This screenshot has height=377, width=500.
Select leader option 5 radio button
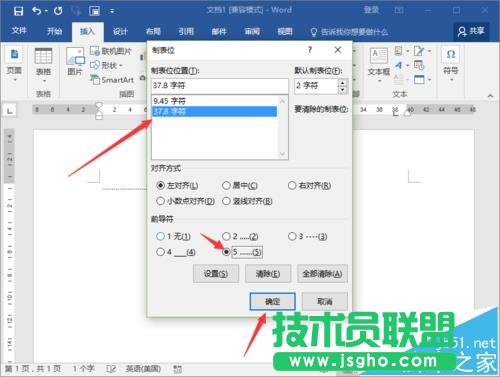point(226,252)
